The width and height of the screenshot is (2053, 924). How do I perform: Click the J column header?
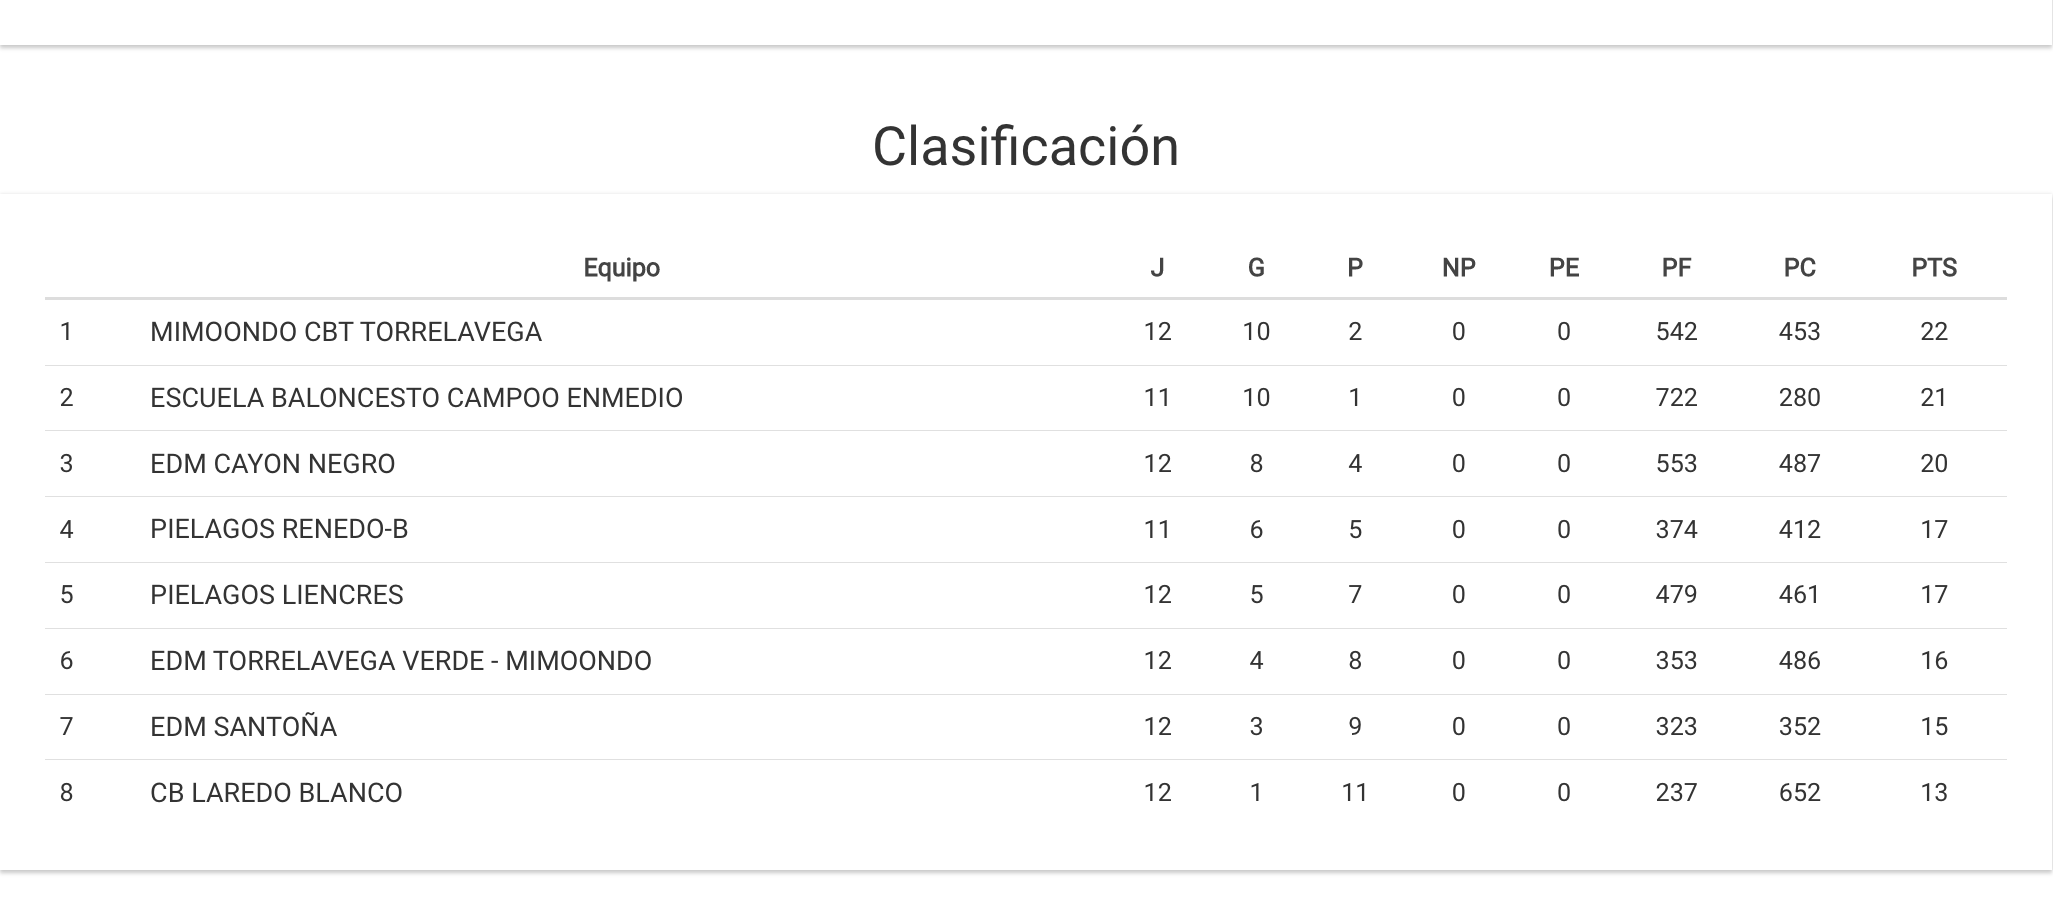pos(1157,268)
